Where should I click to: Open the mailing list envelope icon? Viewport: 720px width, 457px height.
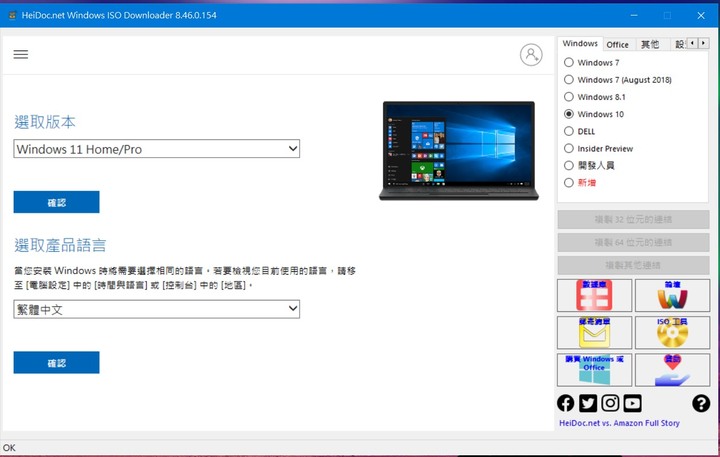pyautogui.click(x=594, y=332)
